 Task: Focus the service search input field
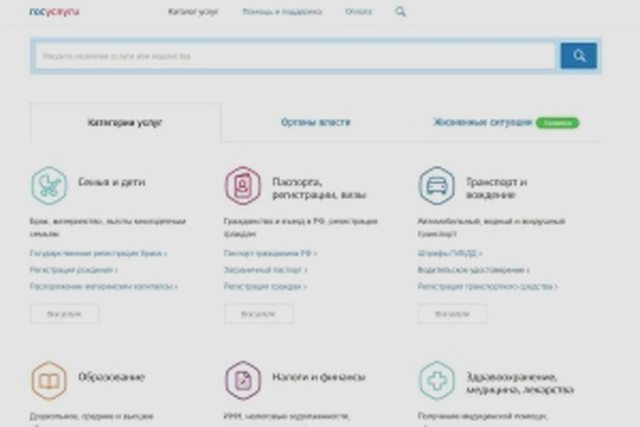(295, 56)
